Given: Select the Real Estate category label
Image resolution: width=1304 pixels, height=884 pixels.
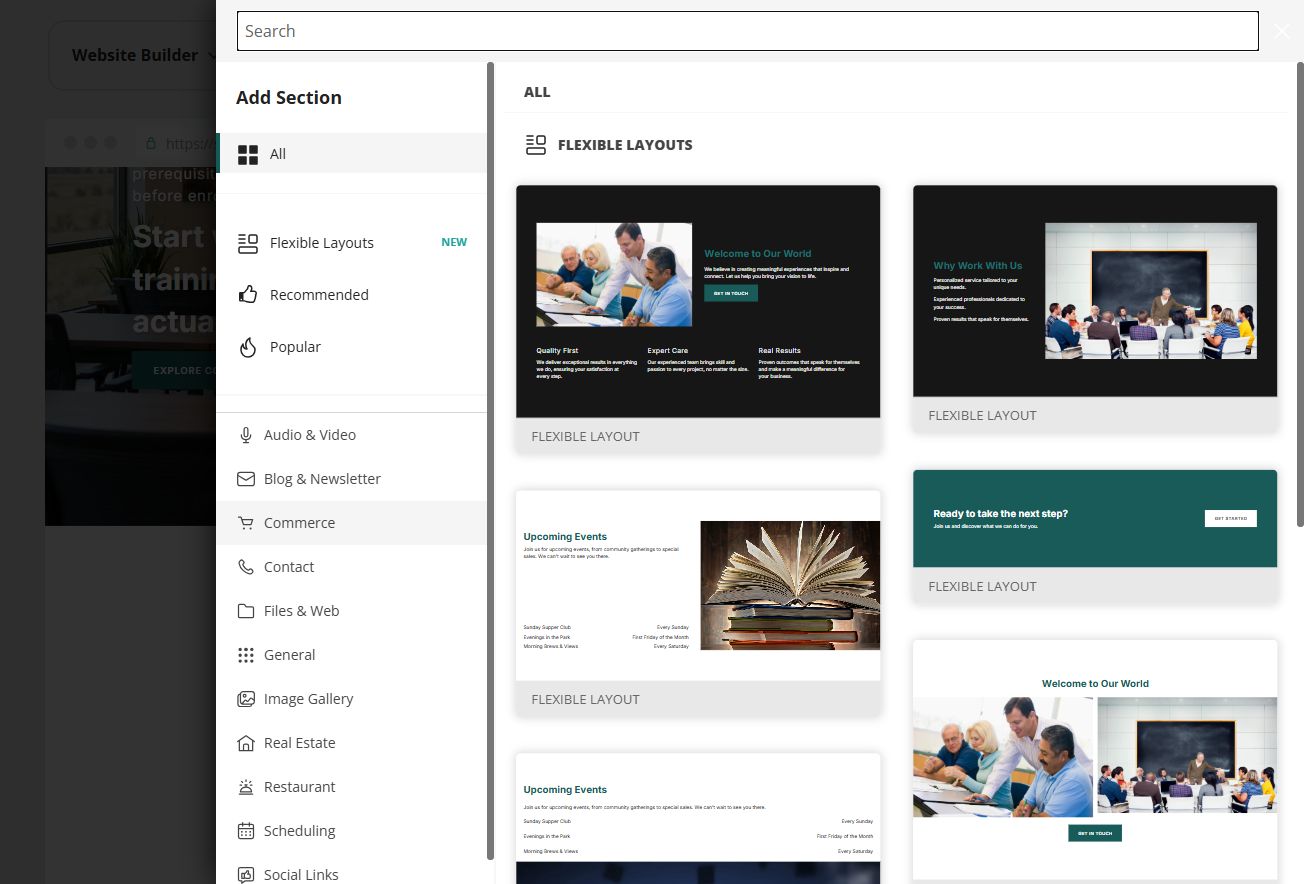Looking at the screenshot, I should pyautogui.click(x=299, y=743).
